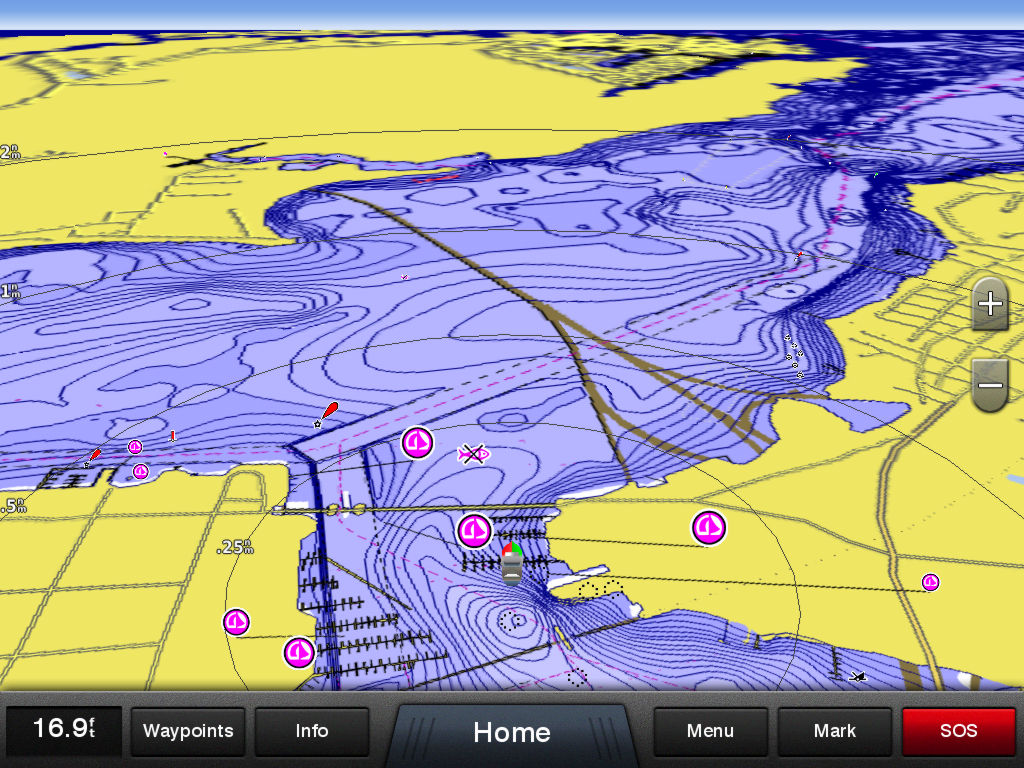Tap the Info button
The width and height of the screenshot is (1024, 768).
[312, 731]
